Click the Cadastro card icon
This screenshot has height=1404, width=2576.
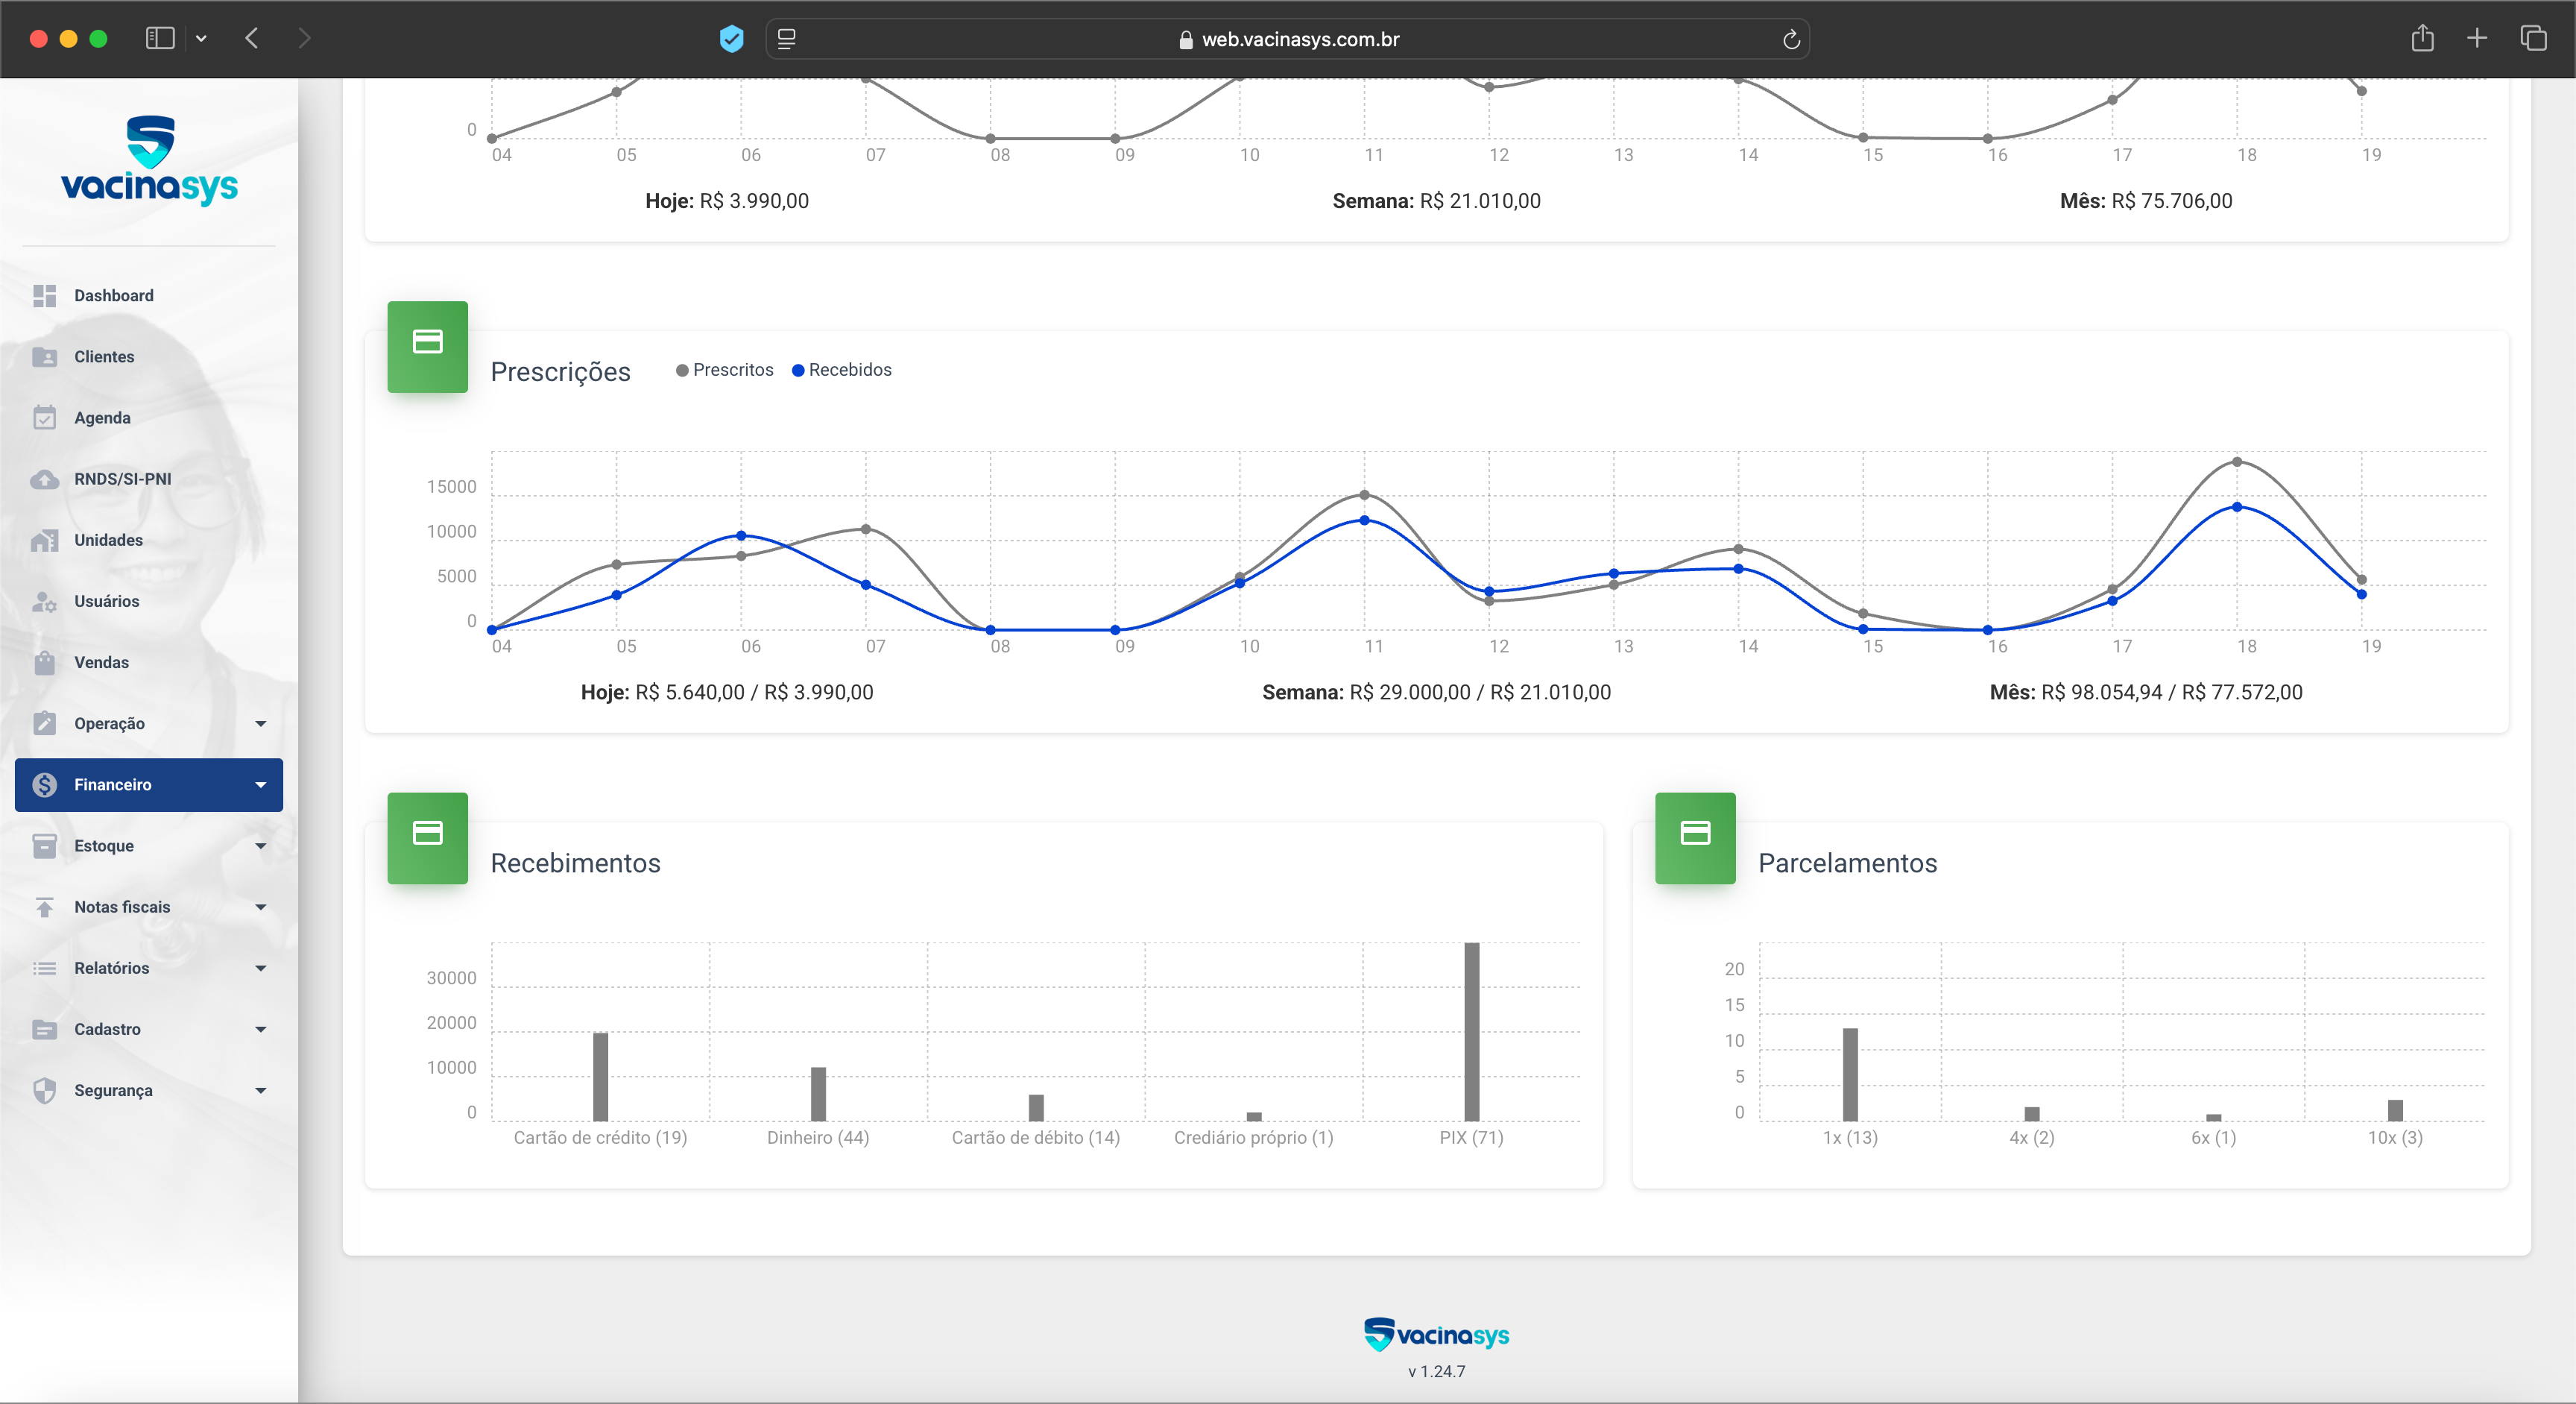44,1029
